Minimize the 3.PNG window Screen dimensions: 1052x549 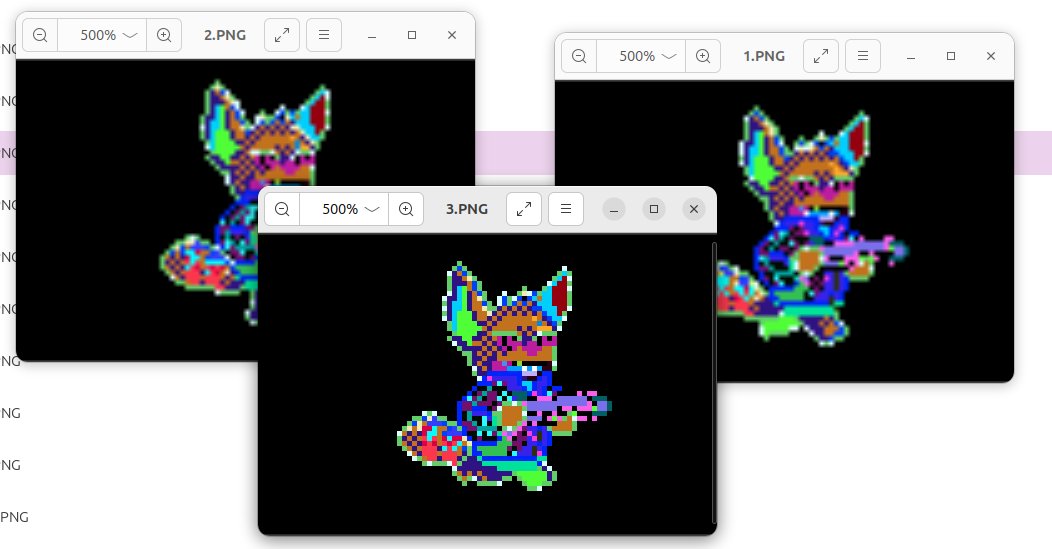pyautogui.click(x=613, y=209)
